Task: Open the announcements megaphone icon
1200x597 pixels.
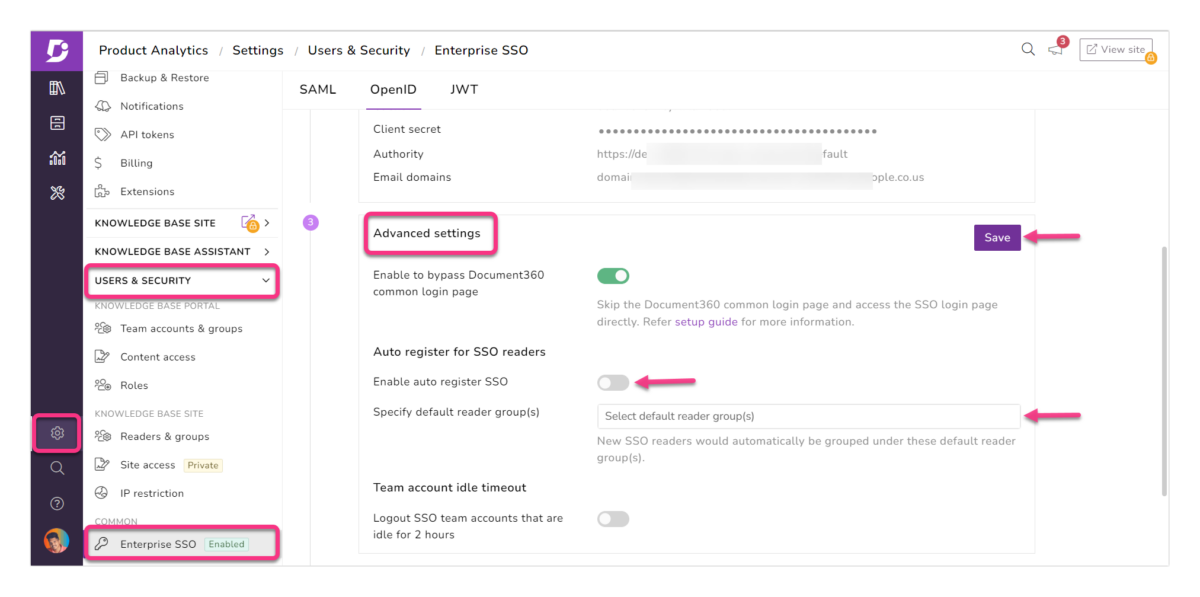Action: (x=1056, y=50)
